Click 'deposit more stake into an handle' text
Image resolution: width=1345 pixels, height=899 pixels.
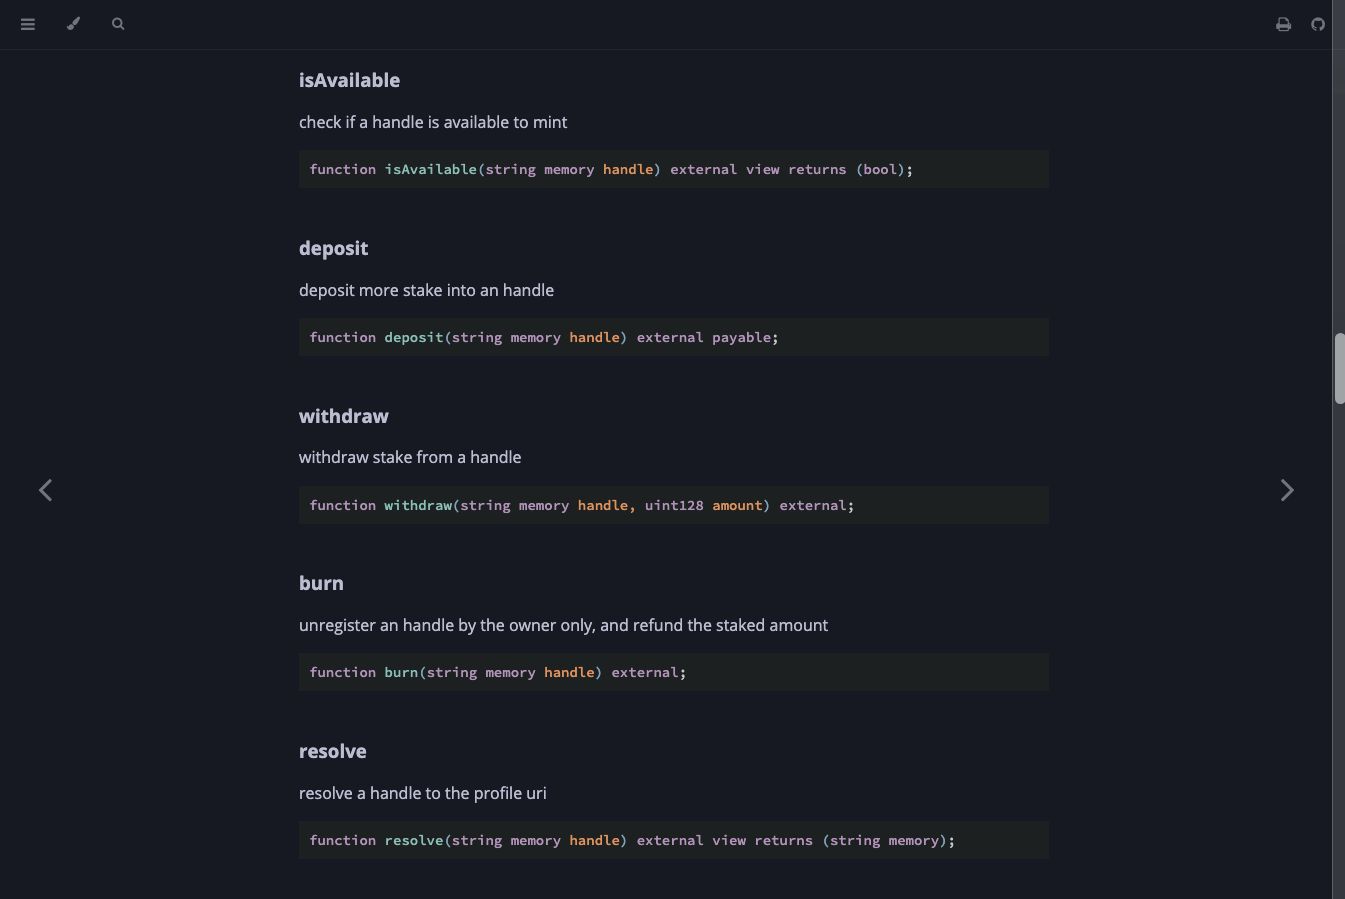[x=426, y=290]
